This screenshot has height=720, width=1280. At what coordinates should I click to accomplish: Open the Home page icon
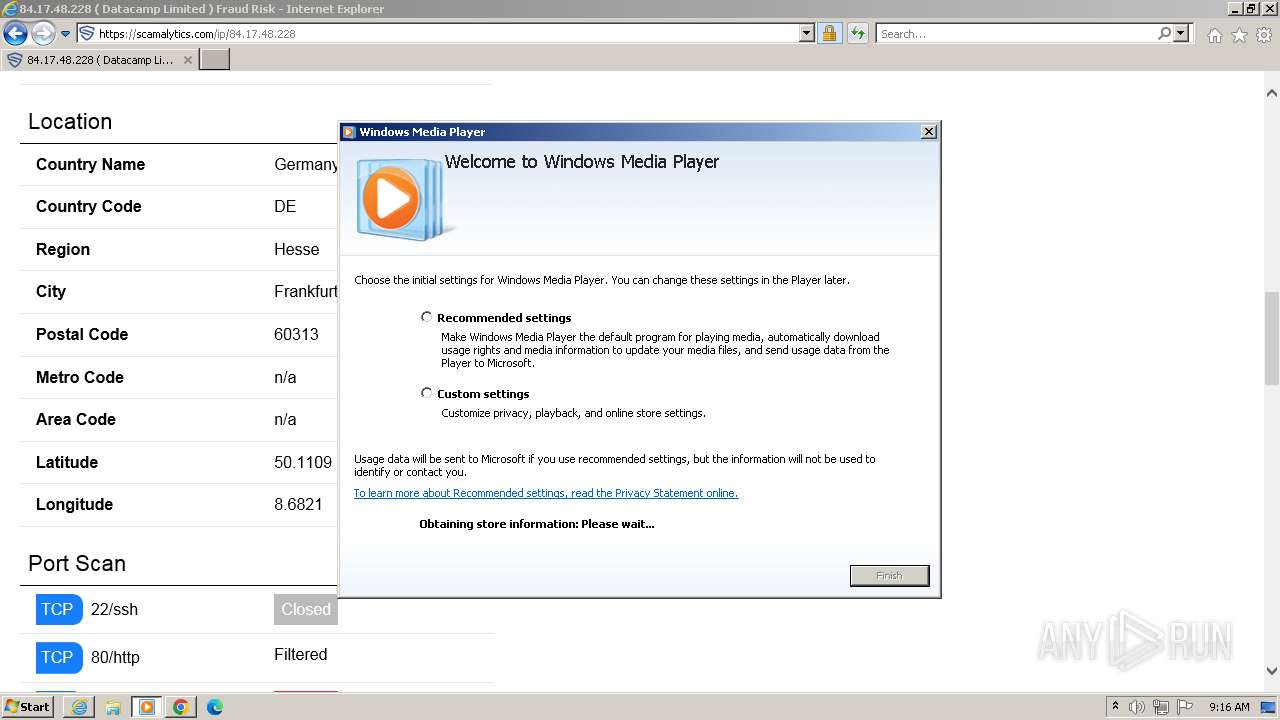(x=1214, y=35)
